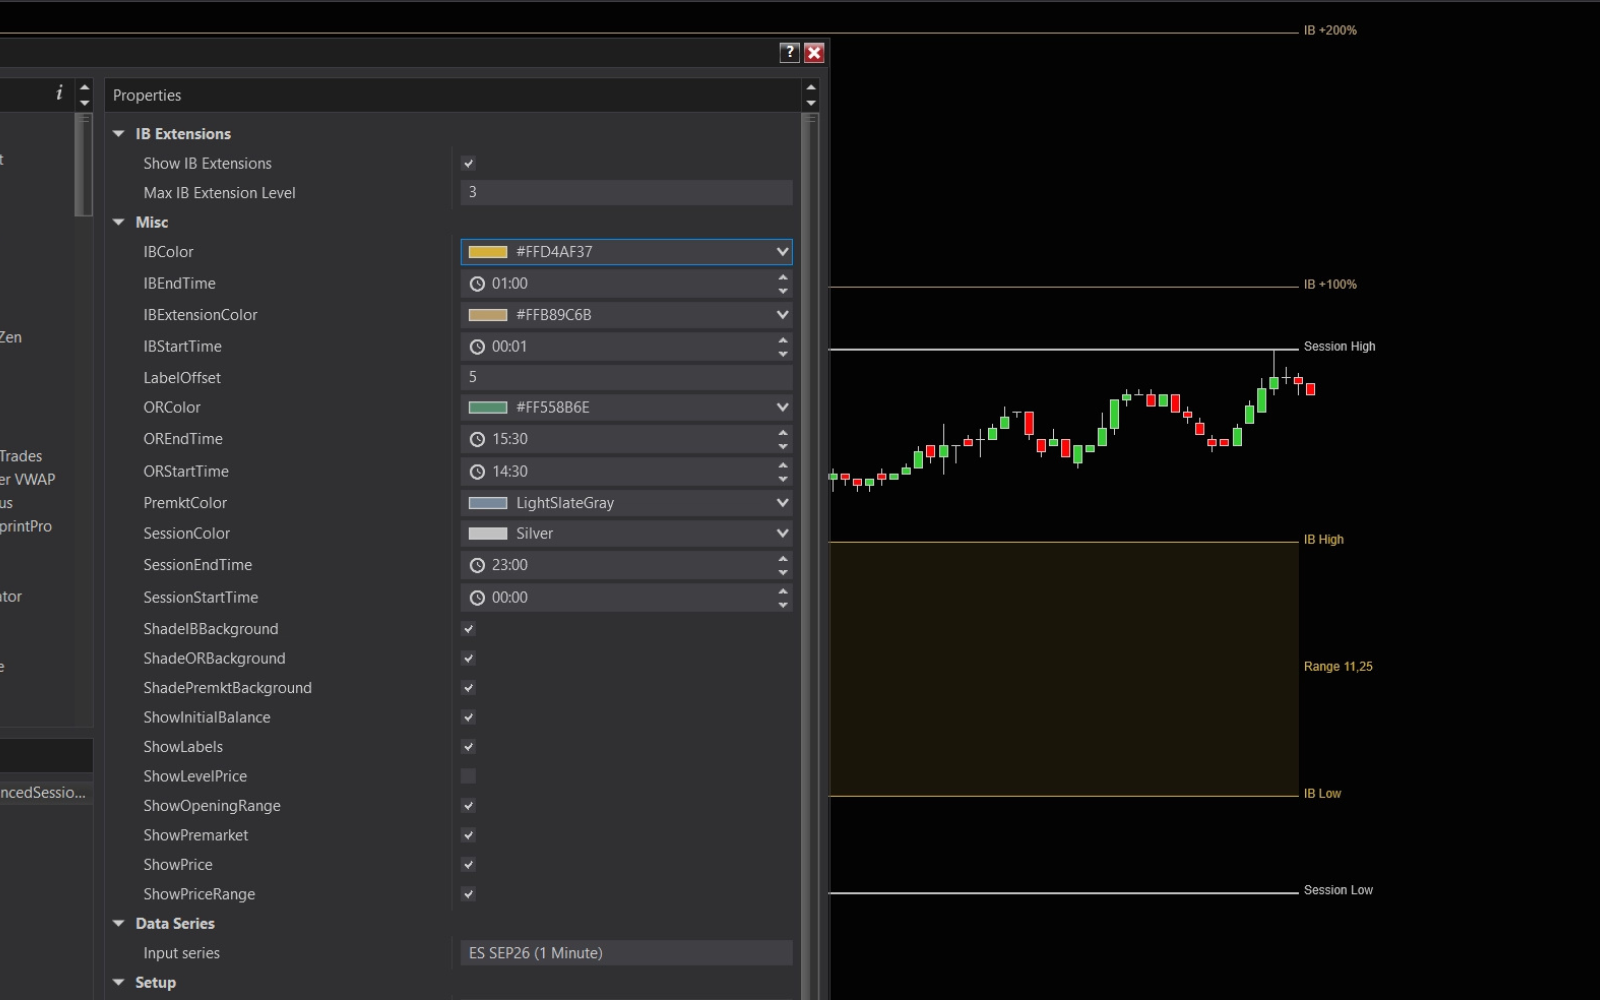Click the Session Low label on chart
This screenshot has height=1000, width=1600.
(1338, 890)
